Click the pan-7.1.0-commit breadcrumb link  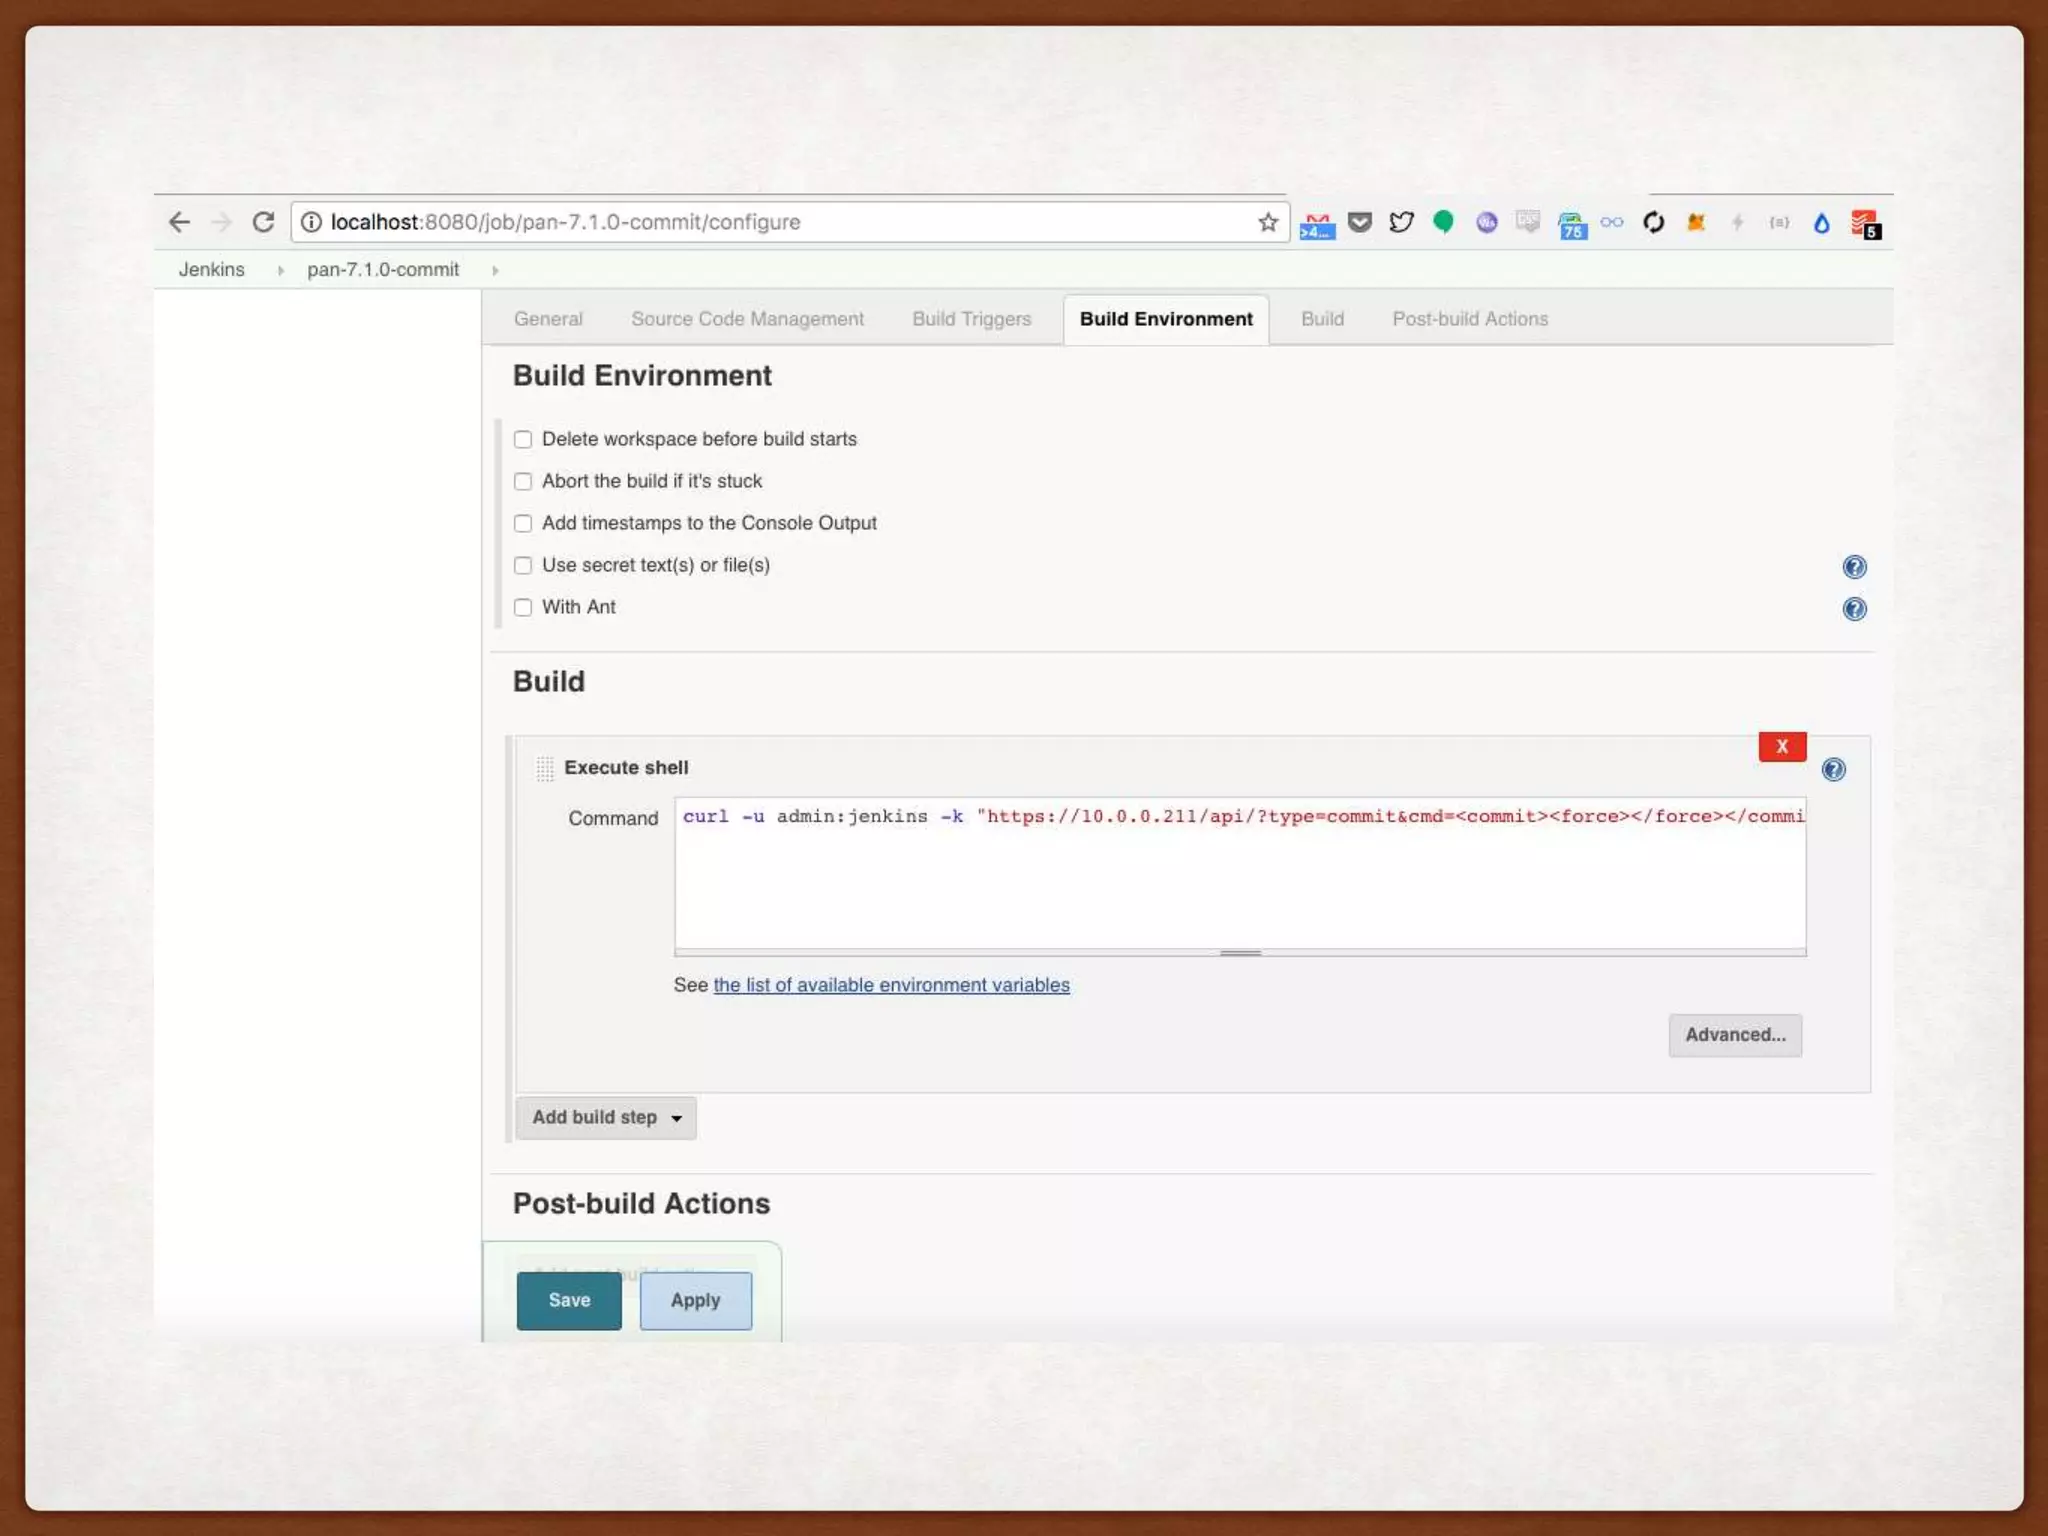383,270
